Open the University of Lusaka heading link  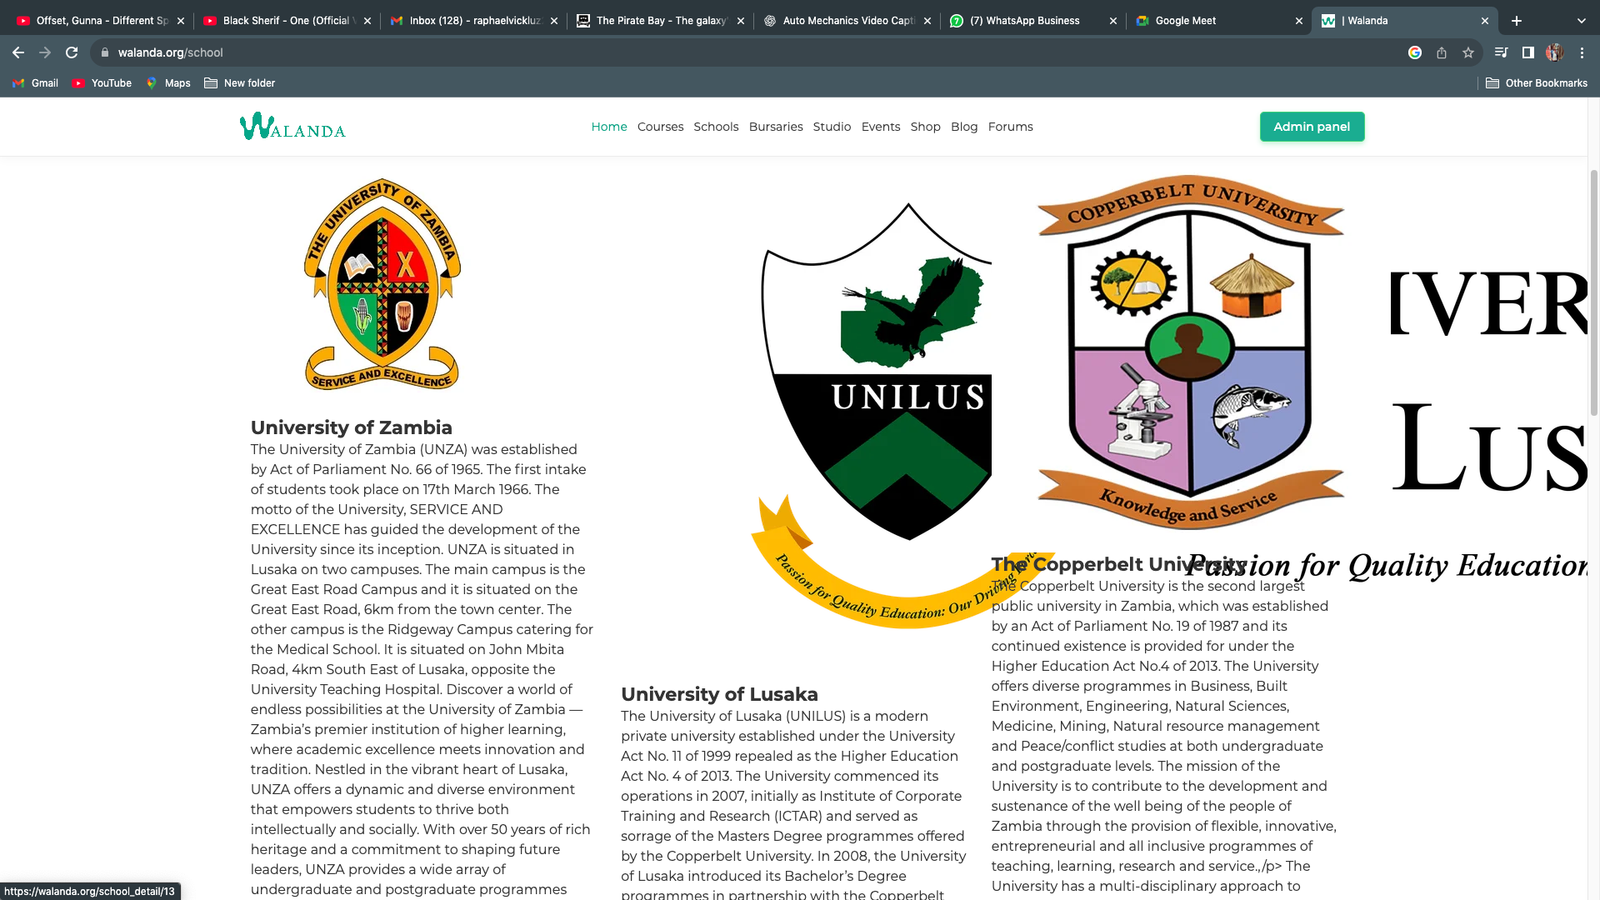click(x=719, y=694)
